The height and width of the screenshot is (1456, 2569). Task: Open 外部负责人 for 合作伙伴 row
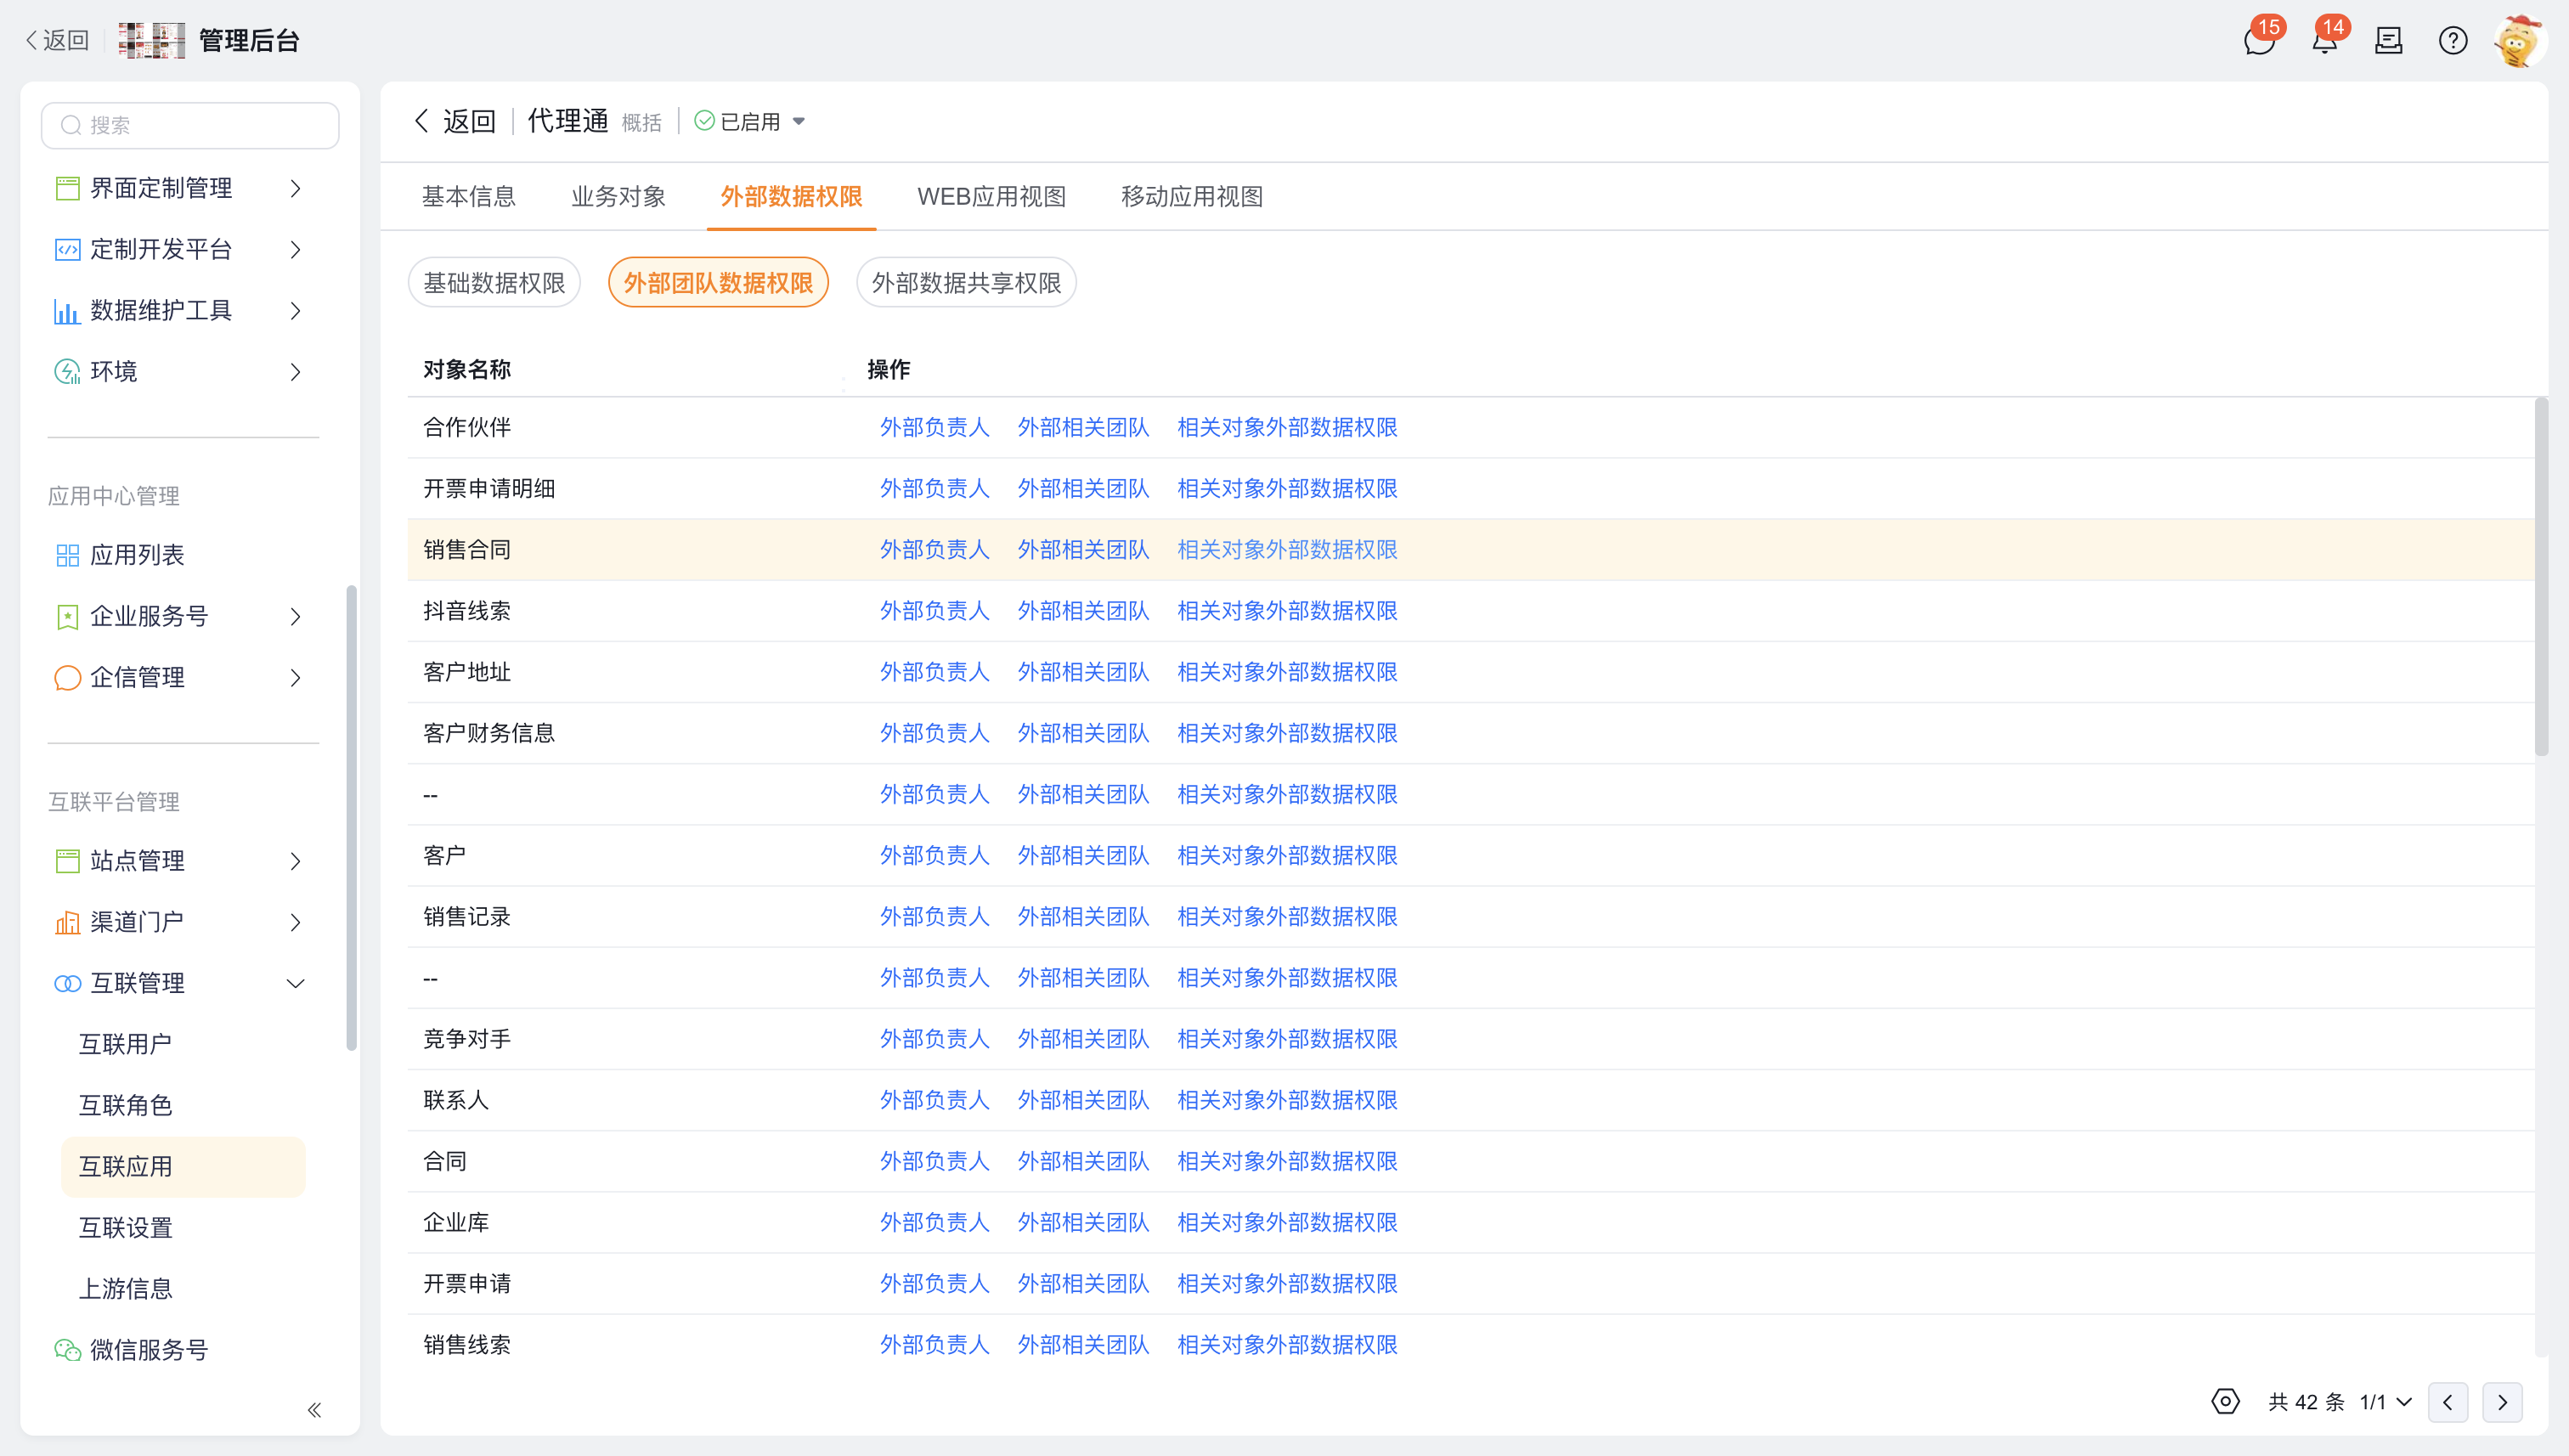(934, 427)
